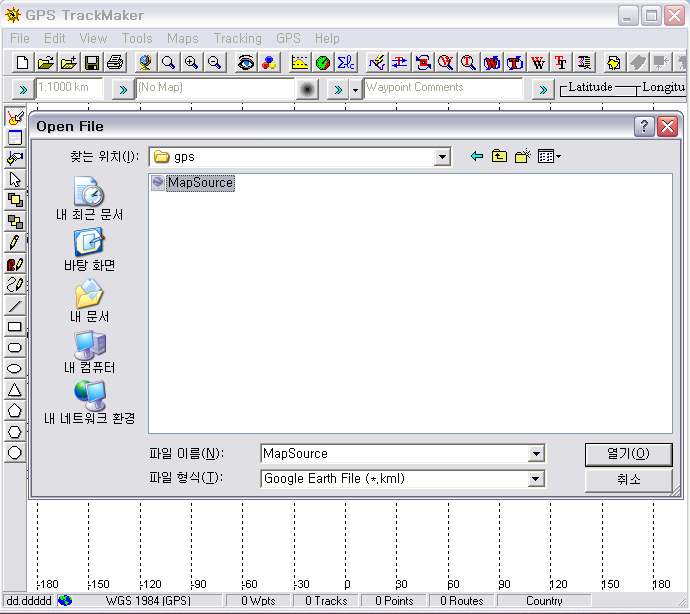Click the red T text icon
Screen dimensions: 690x614
pyautogui.click(x=561, y=63)
